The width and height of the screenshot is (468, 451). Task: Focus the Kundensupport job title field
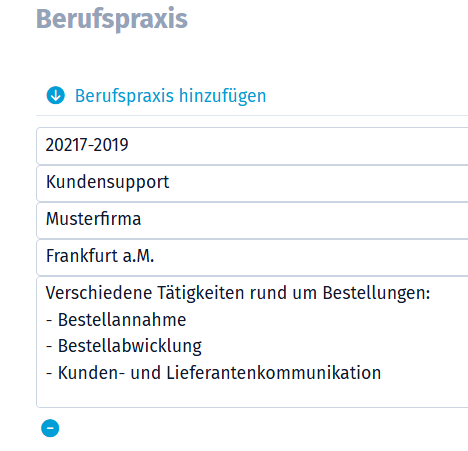(x=252, y=183)
